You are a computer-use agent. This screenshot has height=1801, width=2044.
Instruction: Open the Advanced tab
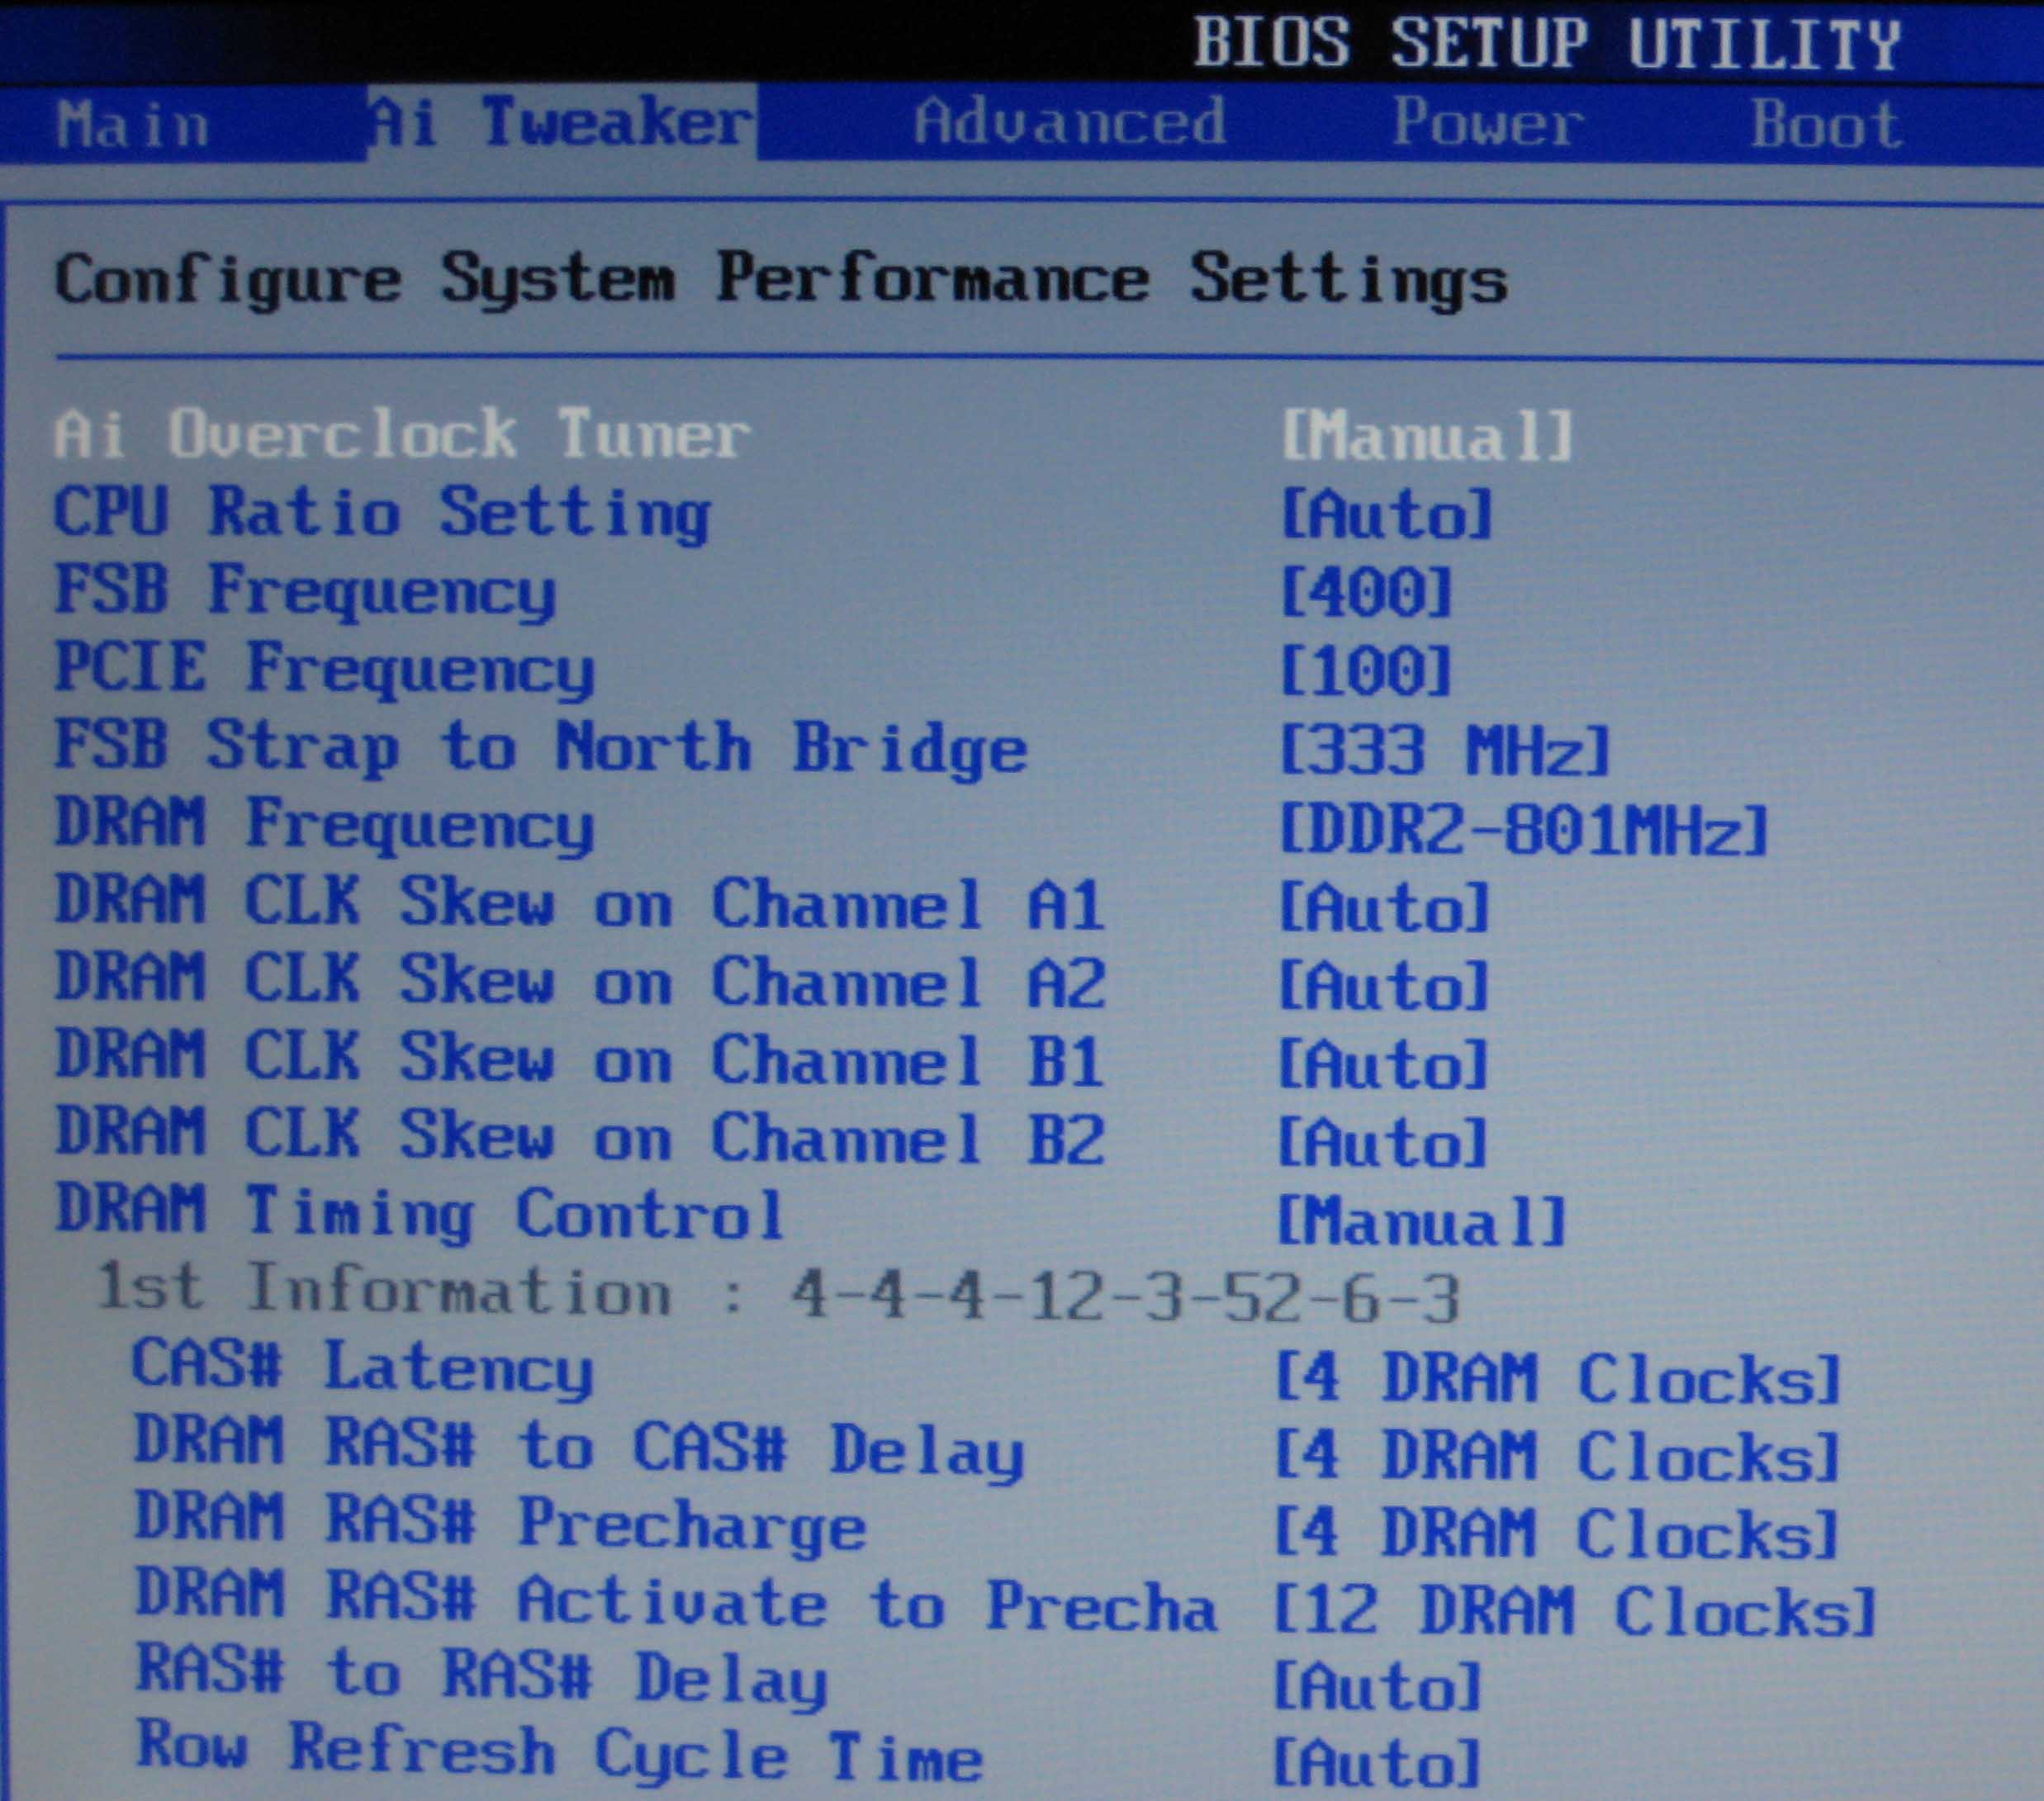click(1069, 122)
